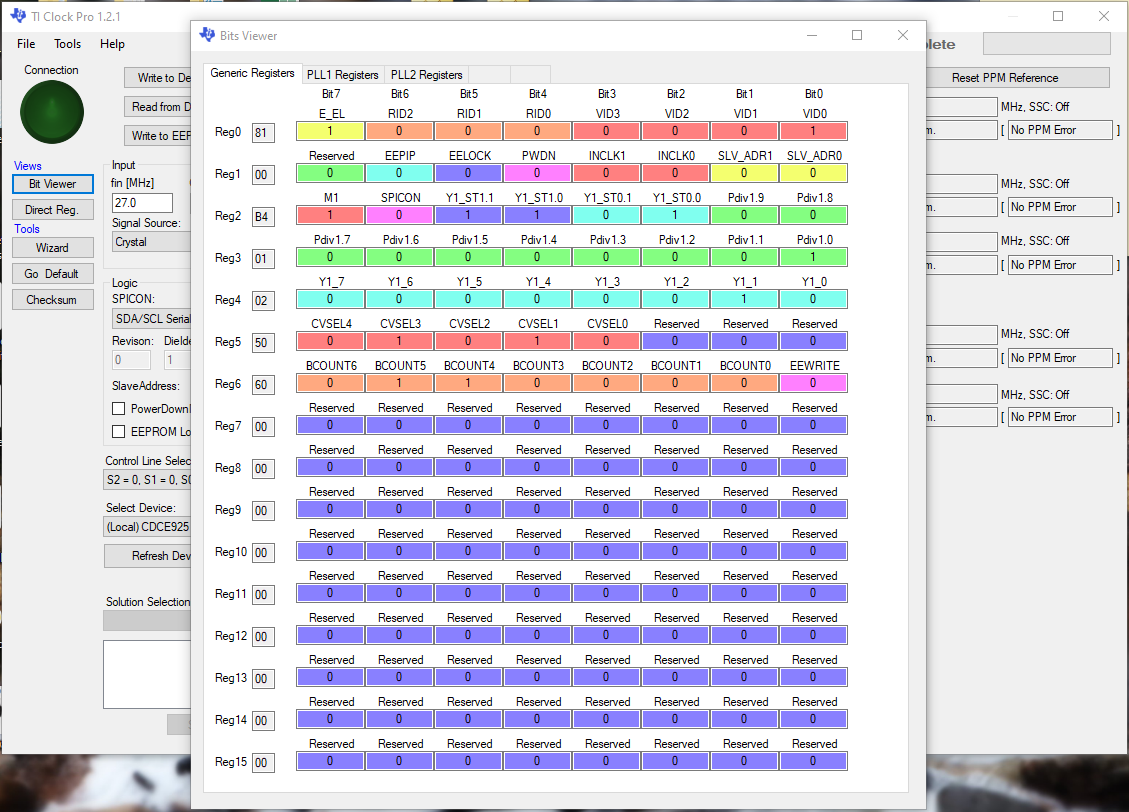This screenshot has height=812, width=1129.
Task: Toggle the INCLK1 bit in Reg1
Action: [x=606, y=173]
